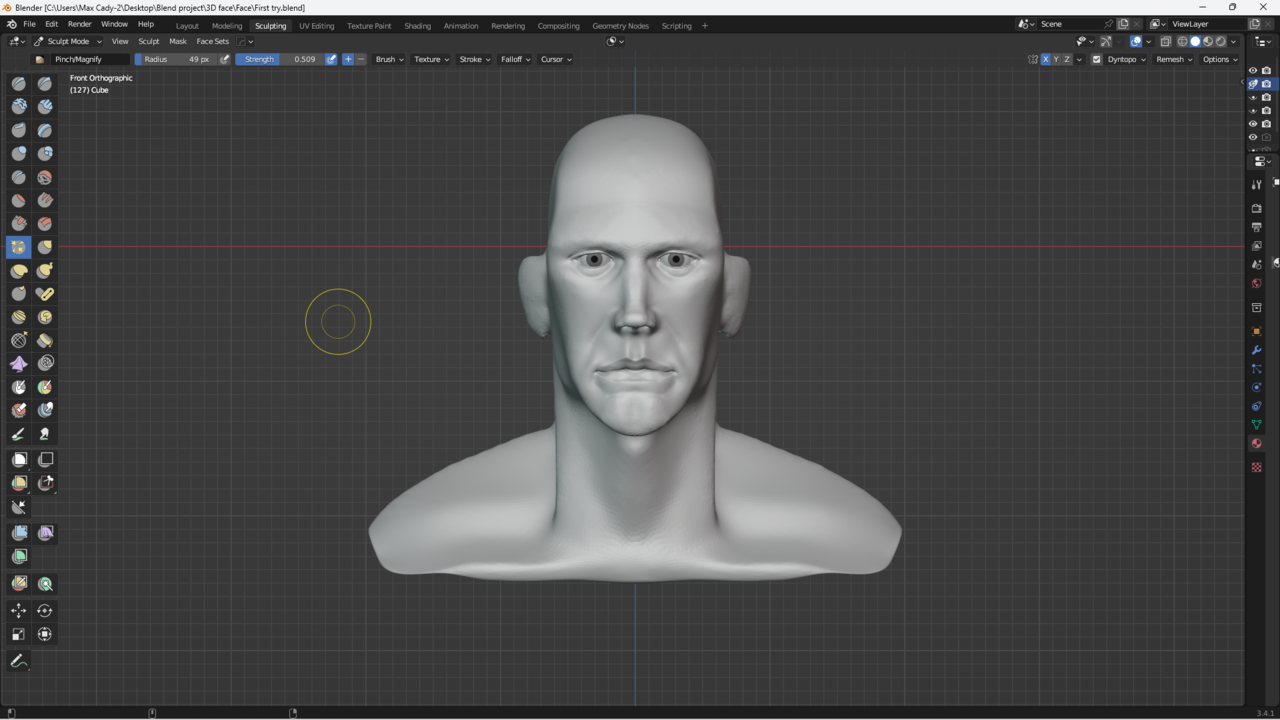
Task: Select the Clay Strips brush
Action: (x=45, y=106)
